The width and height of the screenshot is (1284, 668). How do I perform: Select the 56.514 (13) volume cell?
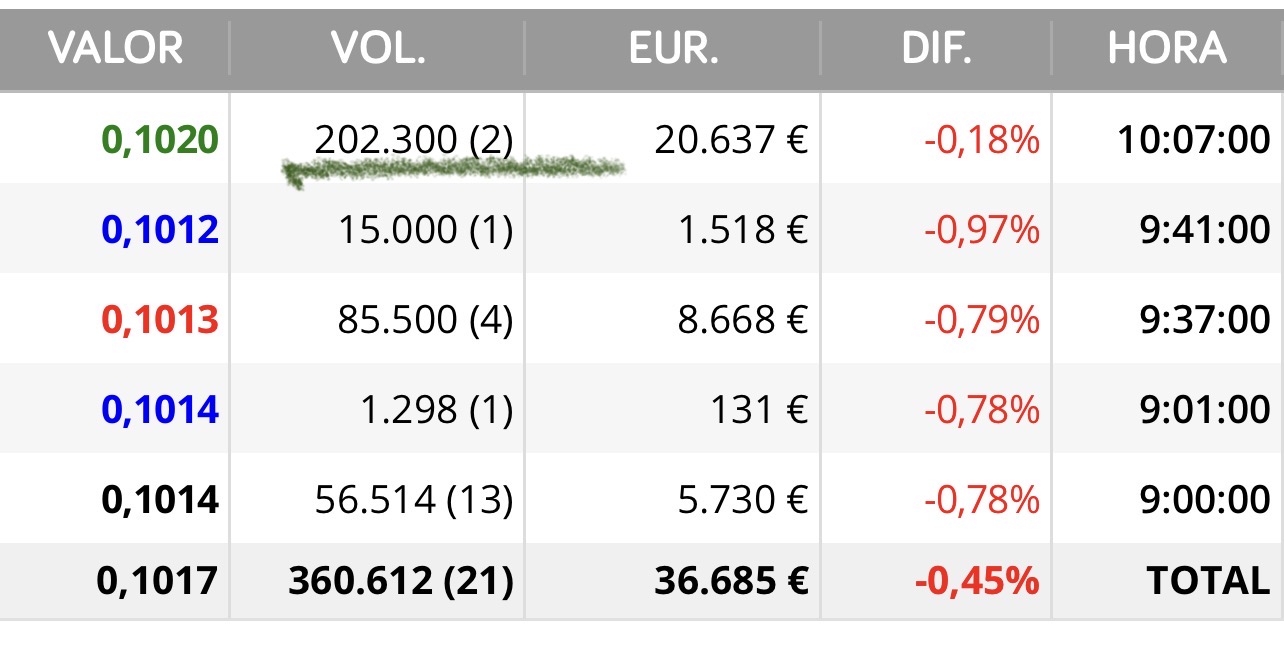[x=413, y=500]
